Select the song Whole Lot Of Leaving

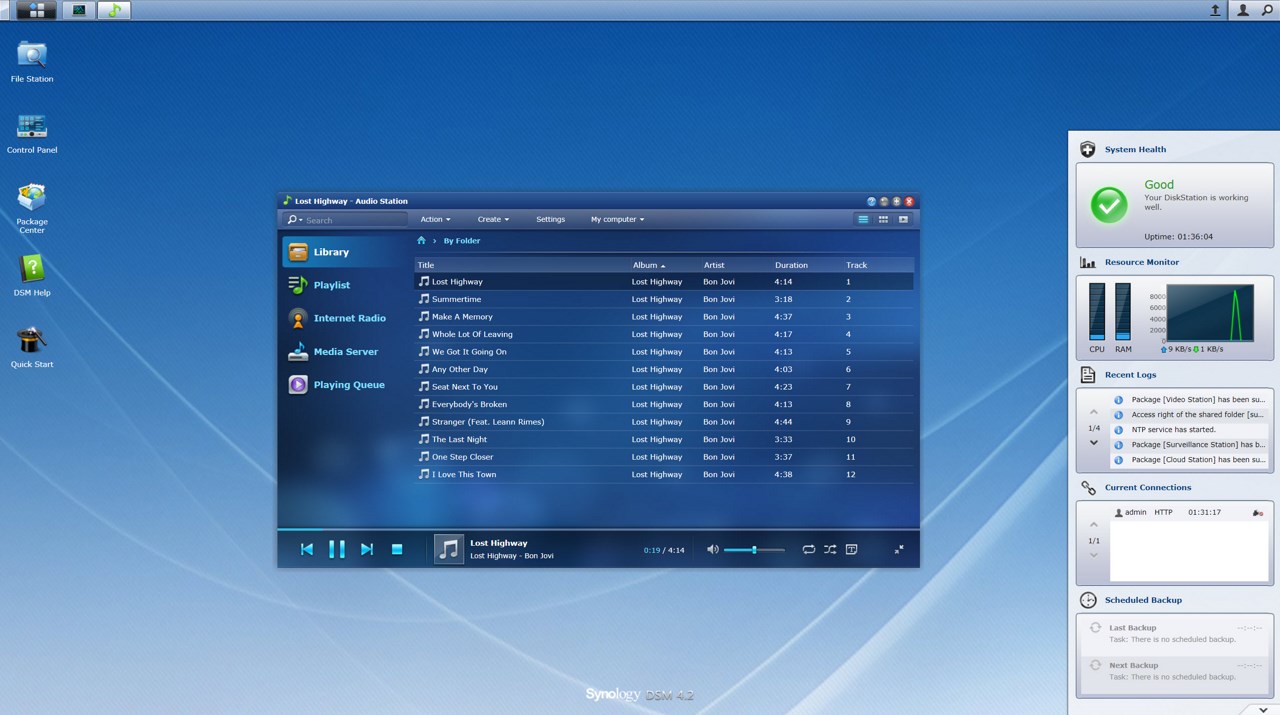coord(664,334)
